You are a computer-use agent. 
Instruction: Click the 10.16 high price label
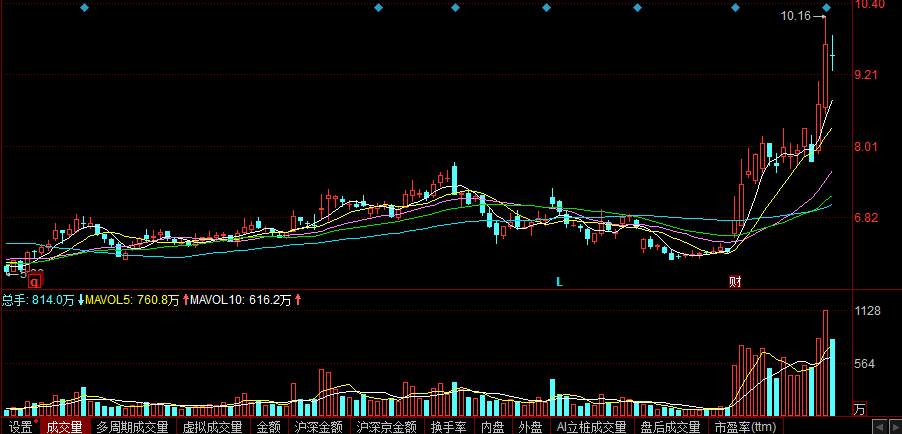pyautogui.click(x=796, y=16)
